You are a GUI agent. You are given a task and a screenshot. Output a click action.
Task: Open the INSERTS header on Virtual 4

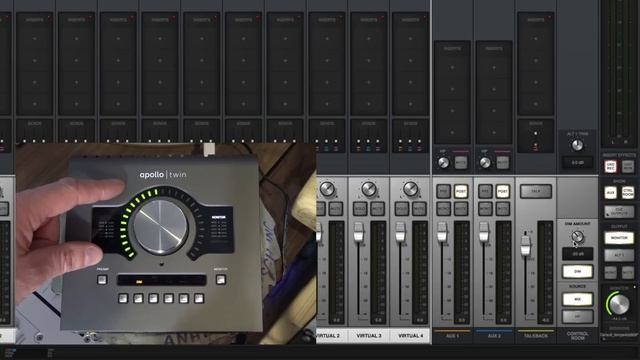(x=411, y=19)
